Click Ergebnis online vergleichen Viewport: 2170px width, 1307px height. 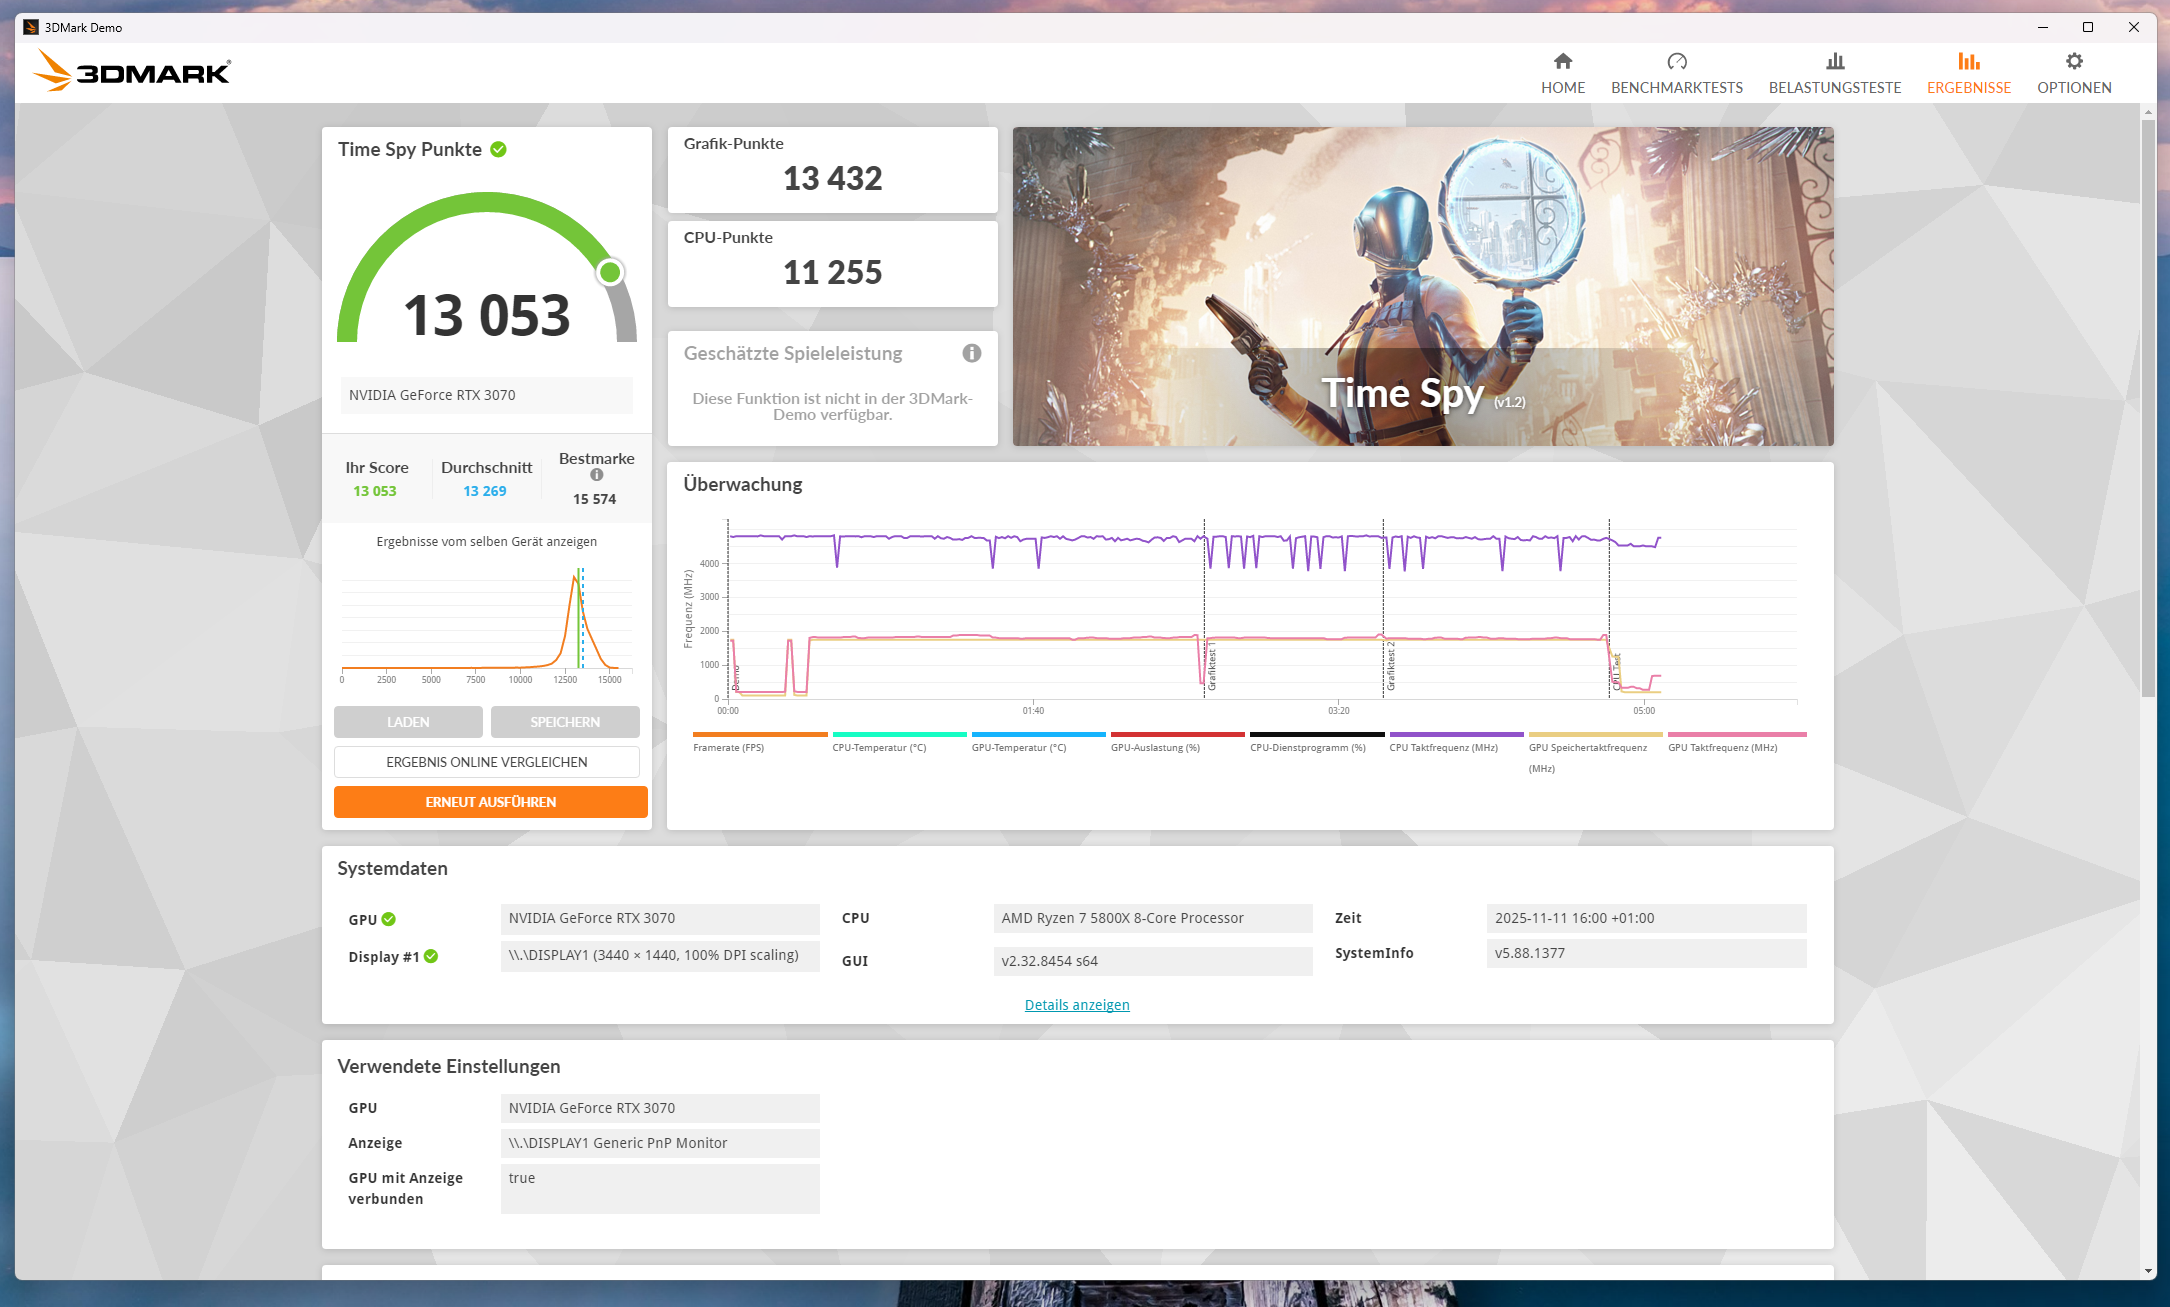click(486, 762)
